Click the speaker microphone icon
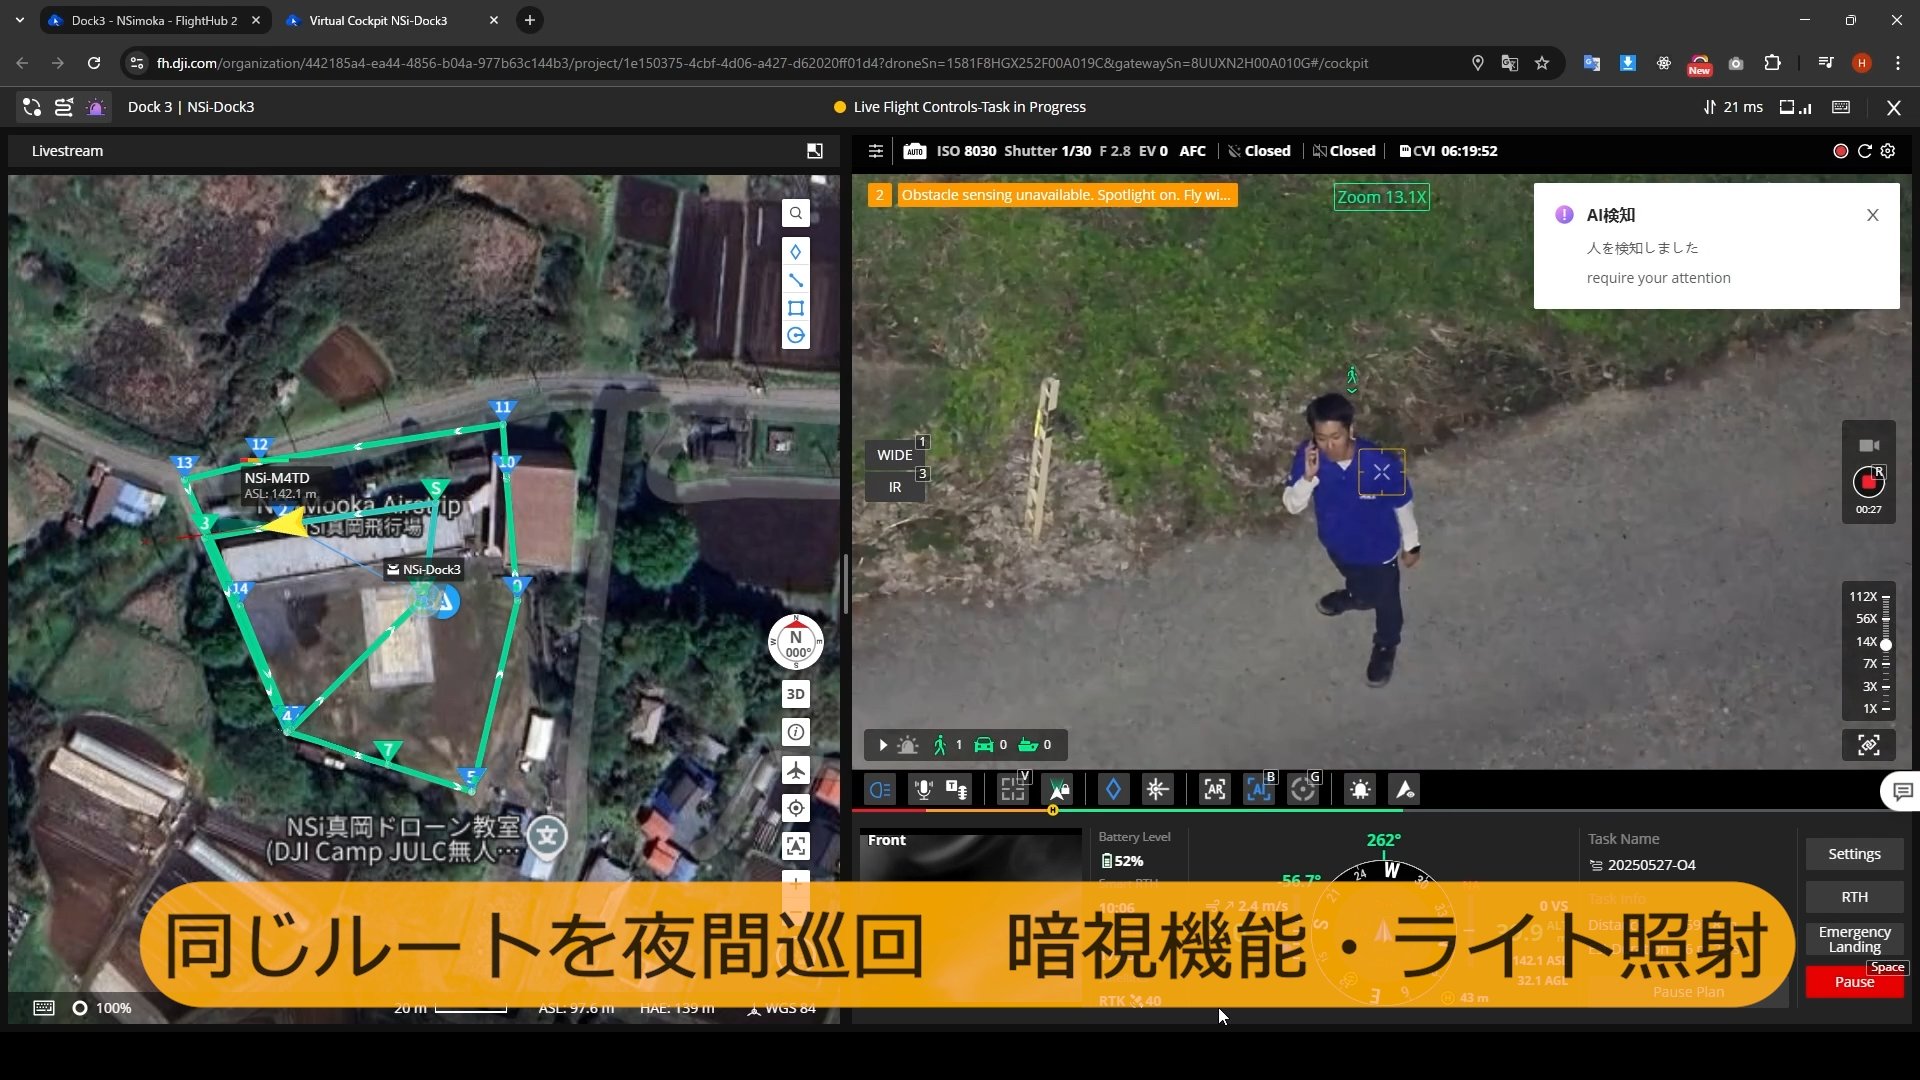This screenshot has width=1920, height=1080. point(923,790)
